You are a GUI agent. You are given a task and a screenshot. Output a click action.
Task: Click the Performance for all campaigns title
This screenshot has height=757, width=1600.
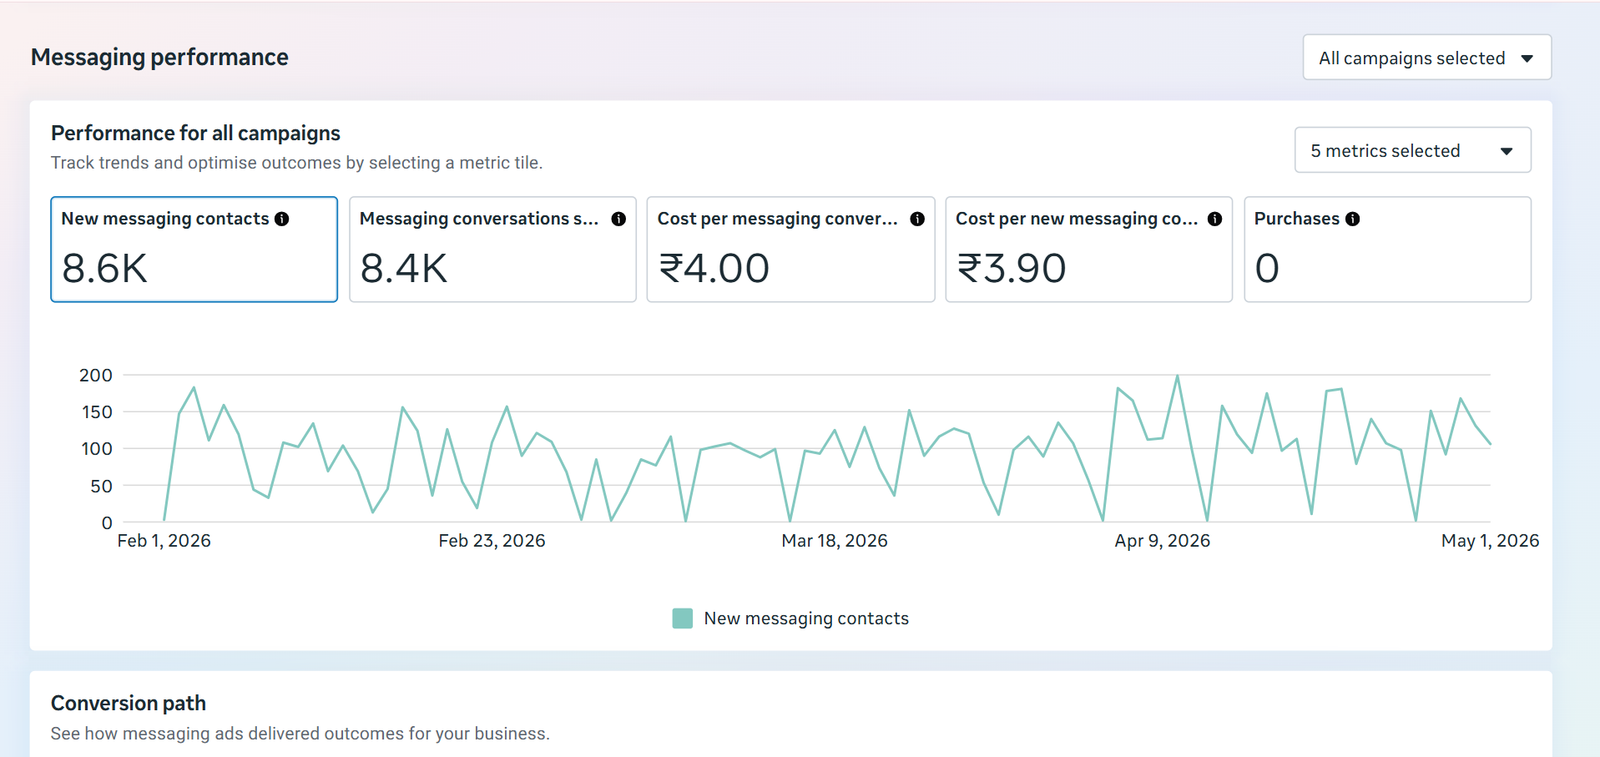pyautogui.click(x=196, y=133)
